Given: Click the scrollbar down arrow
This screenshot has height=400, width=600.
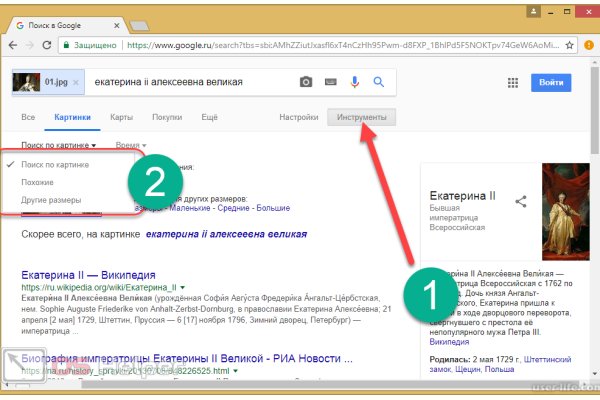Looking at the screenshot, I should [x=594, y=373].
